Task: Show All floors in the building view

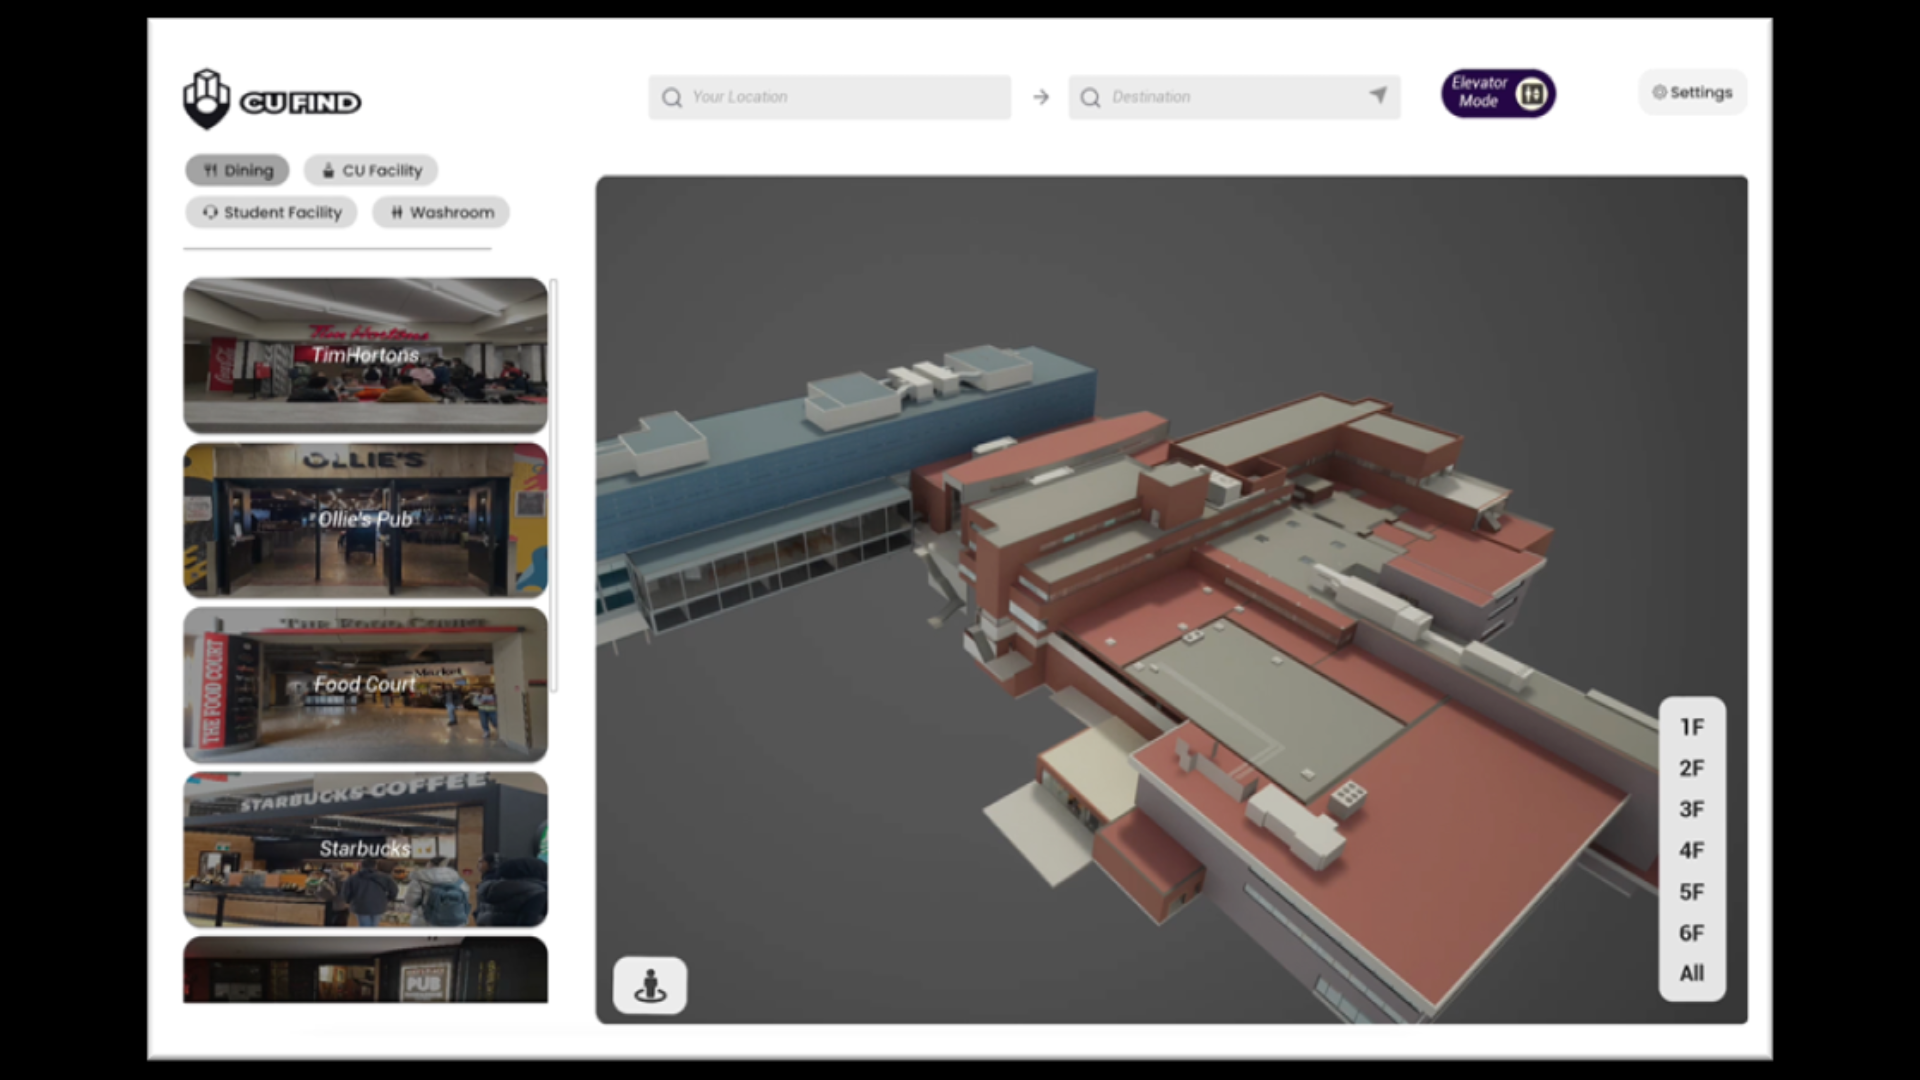Action: coord(1691,973)
